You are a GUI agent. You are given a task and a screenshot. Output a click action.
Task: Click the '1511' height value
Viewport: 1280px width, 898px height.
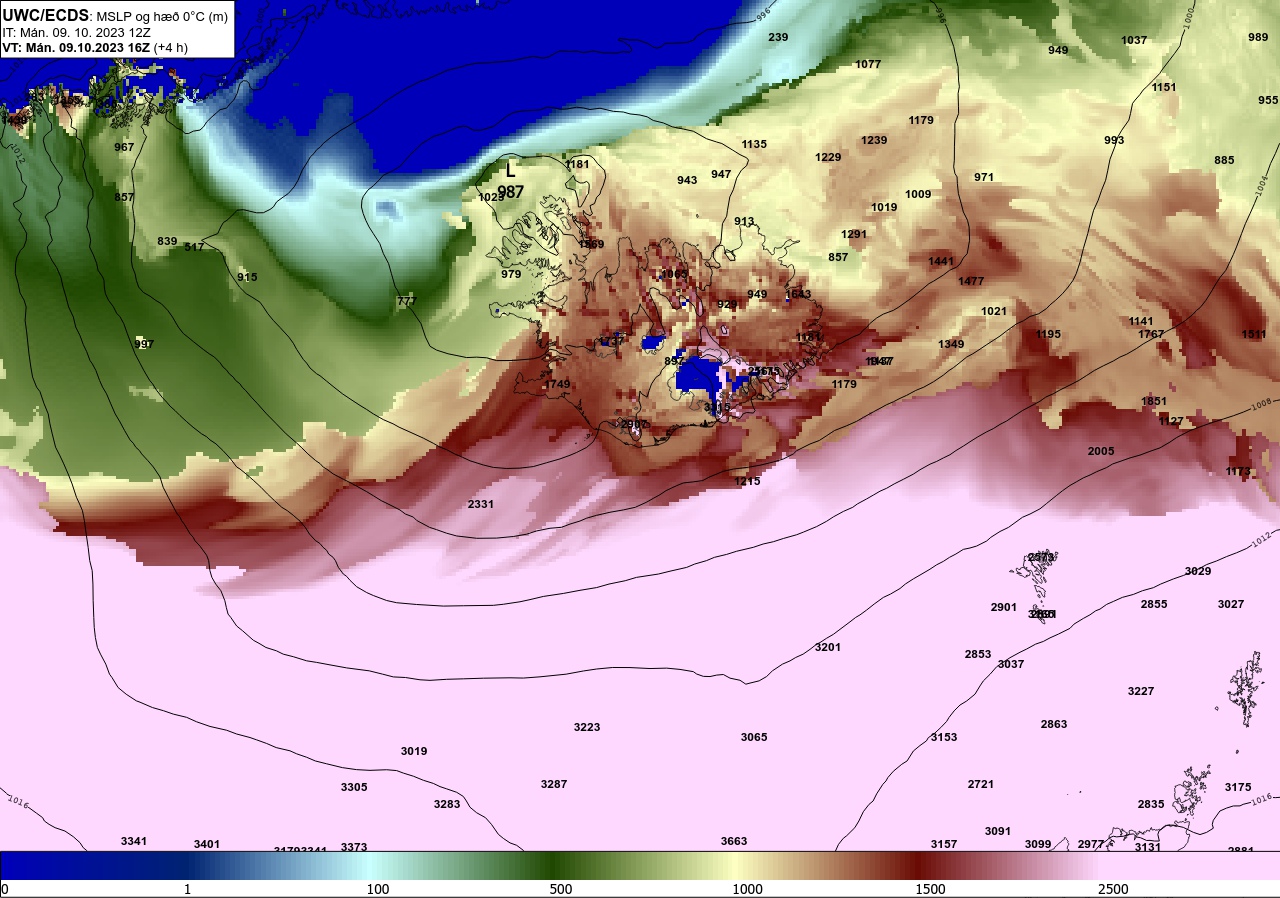click(1254, 334)
